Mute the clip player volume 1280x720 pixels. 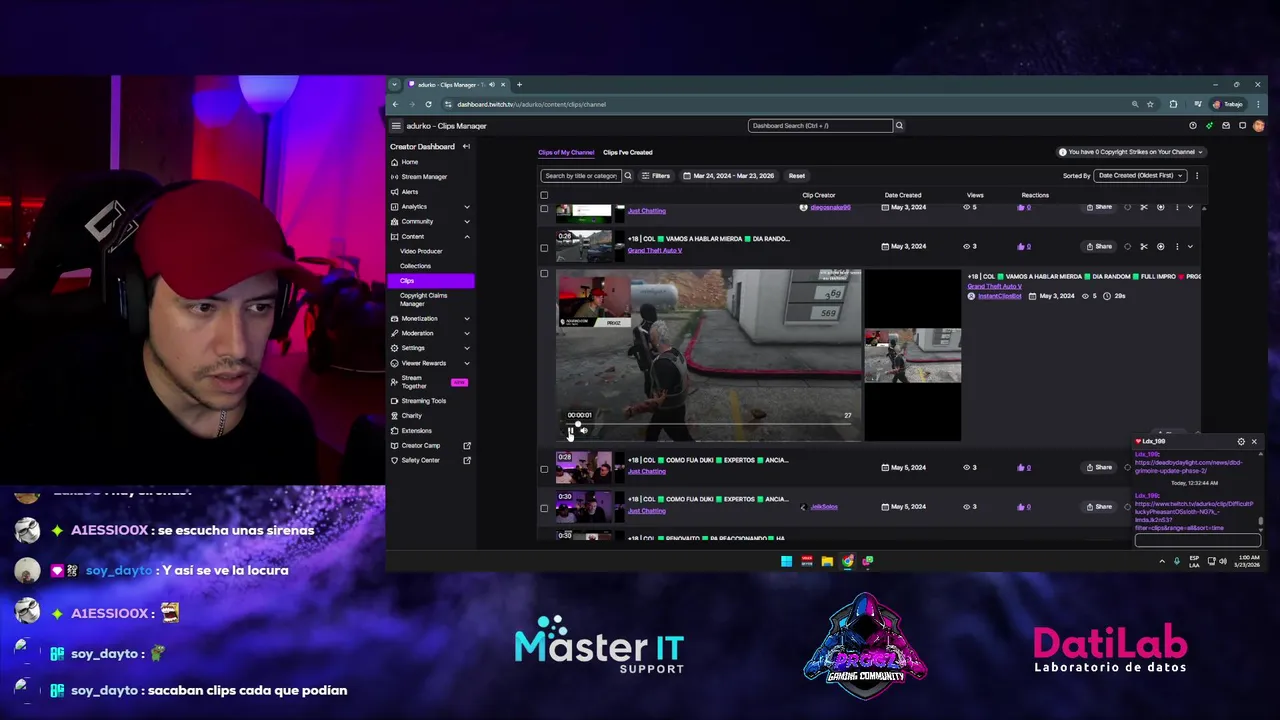[584, 431]
